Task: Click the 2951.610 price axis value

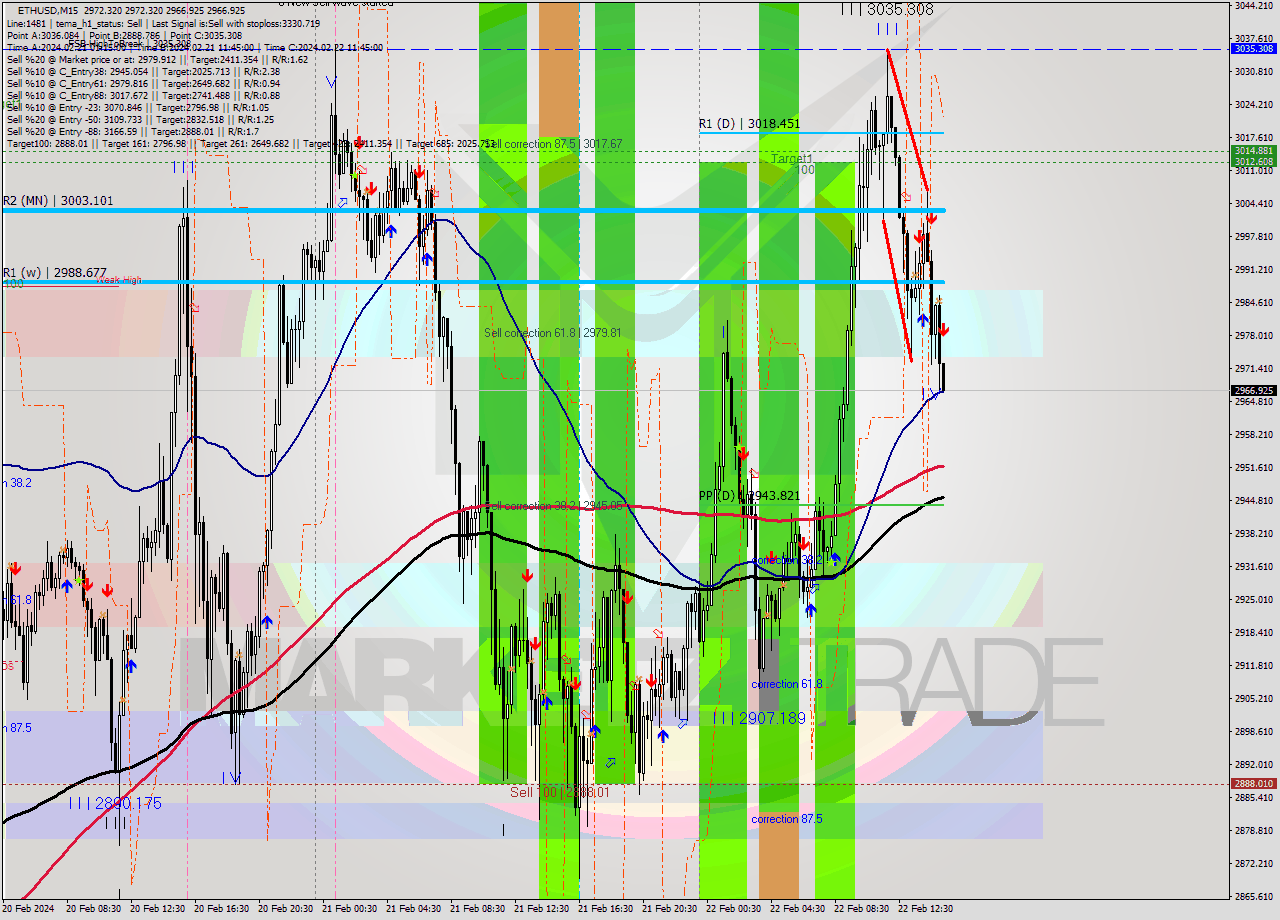Action: pos(1254,467)
